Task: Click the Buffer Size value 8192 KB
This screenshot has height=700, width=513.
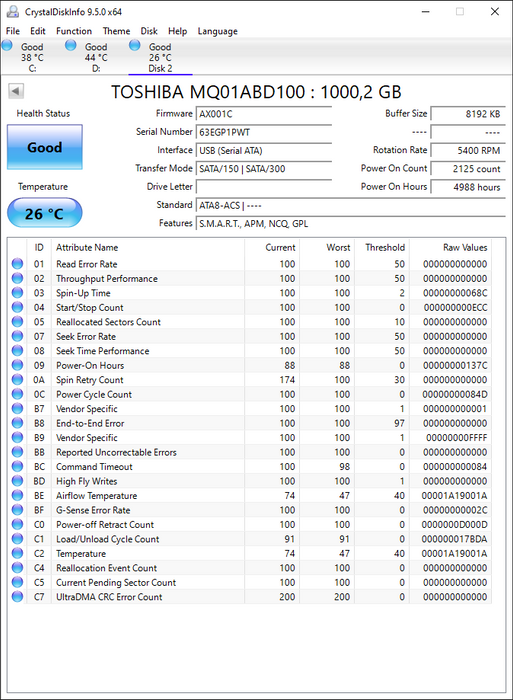Action: [x=468, y=114]
